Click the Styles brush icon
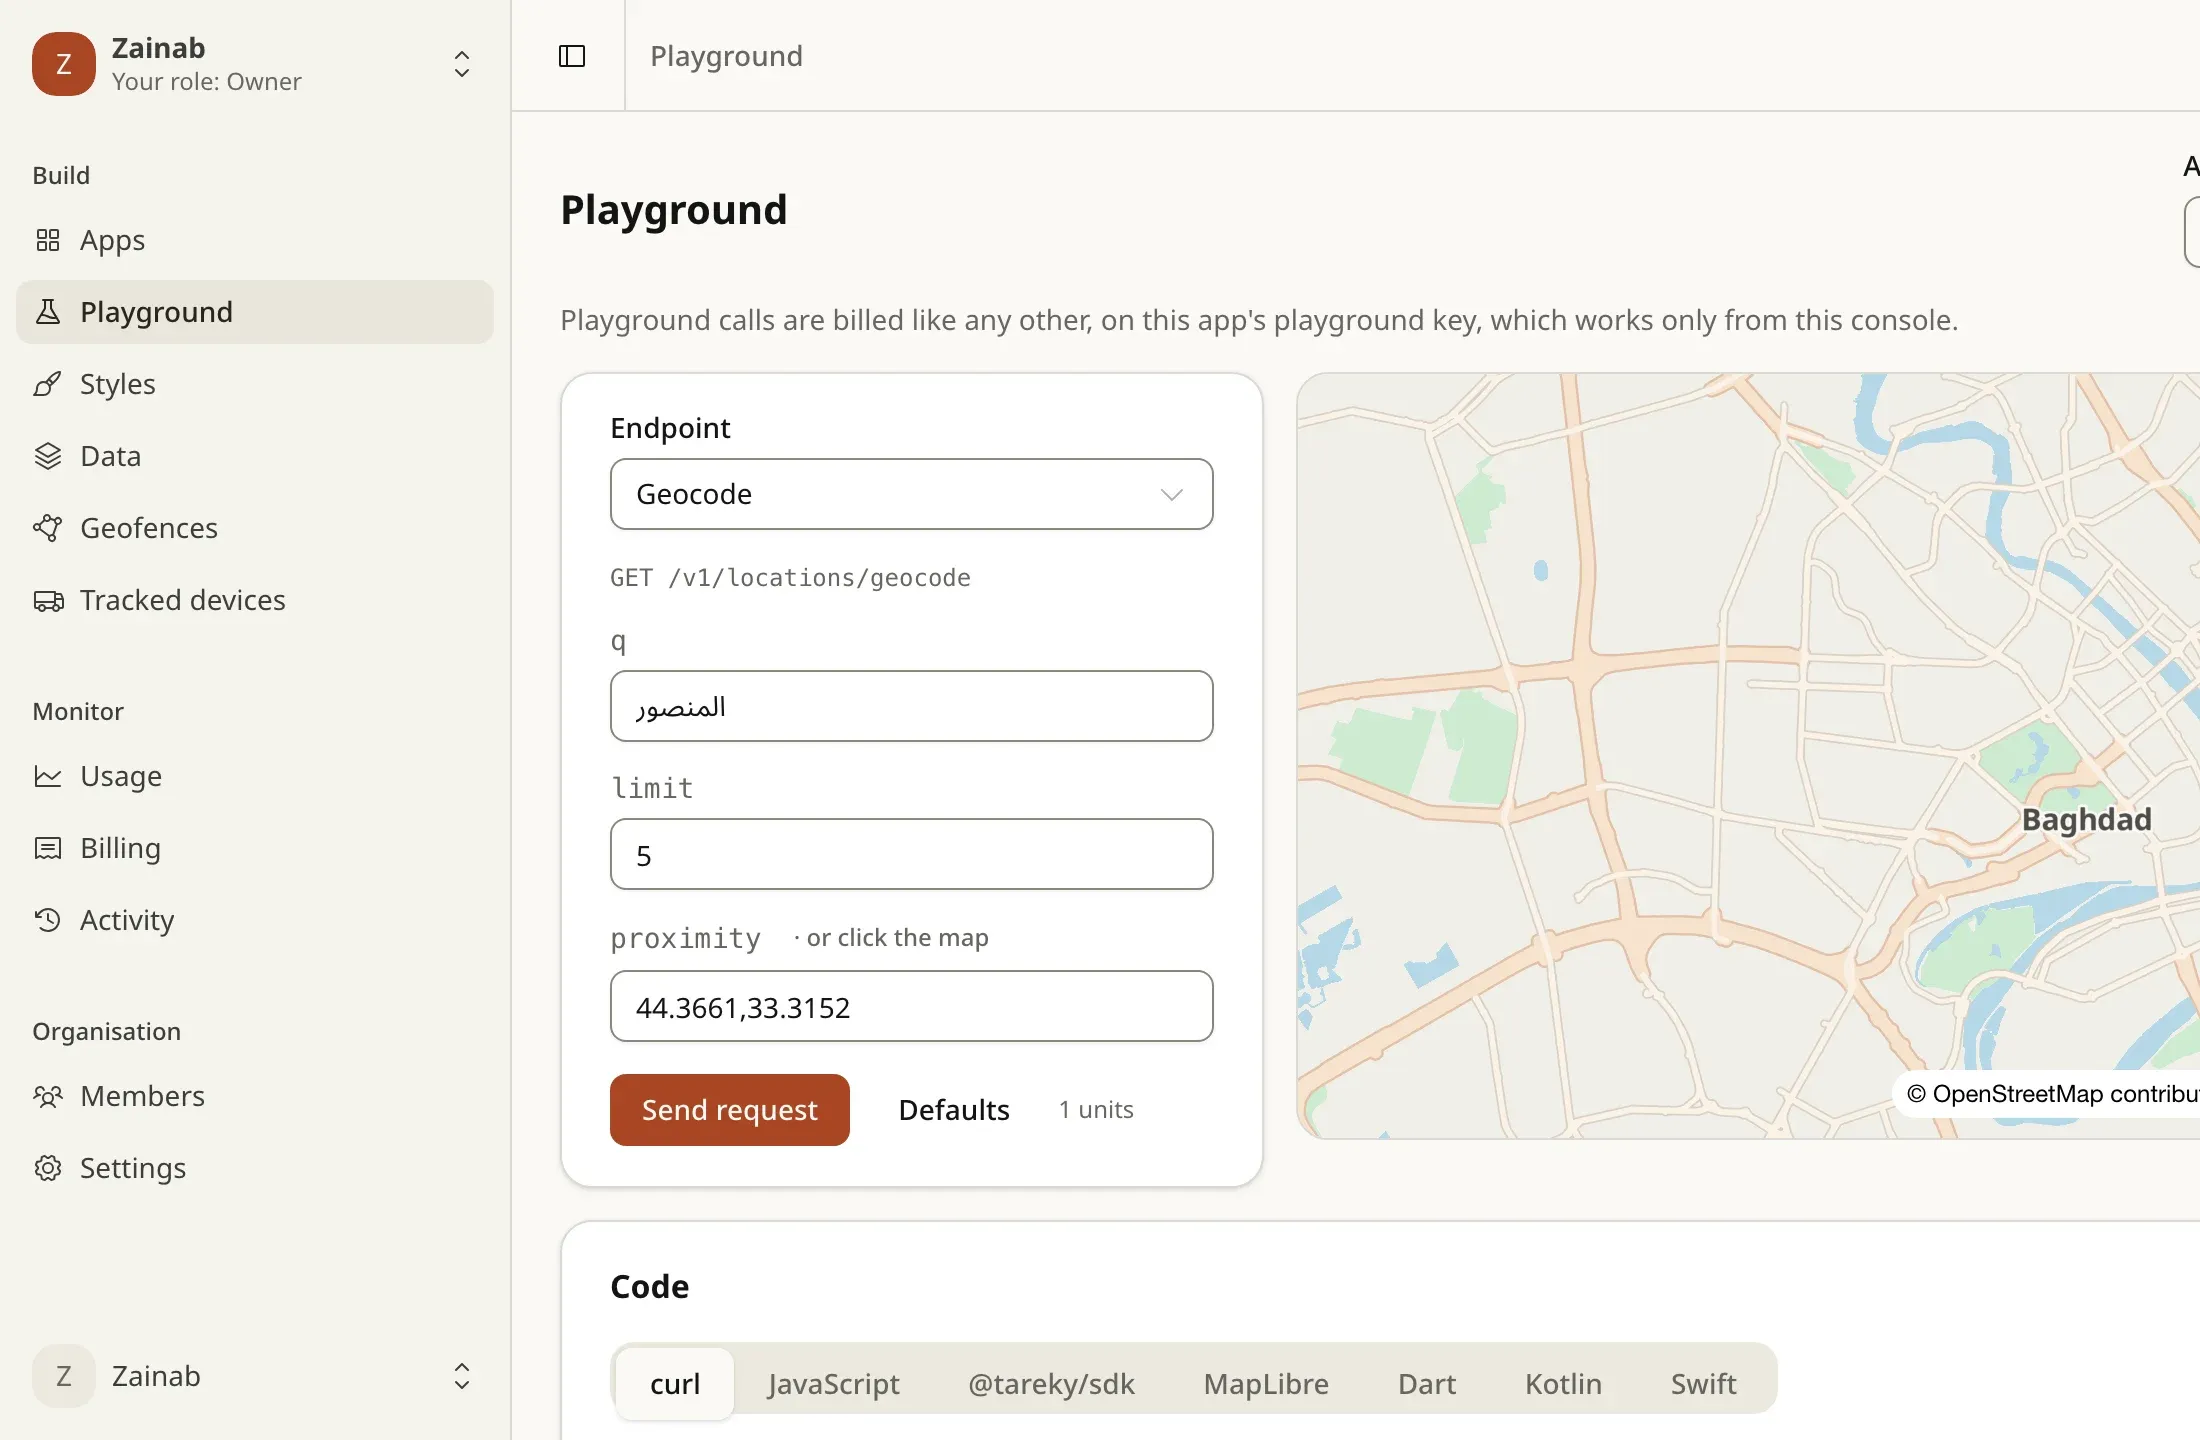Viewport: 2200px width, 1440px height. click(48, 384)
